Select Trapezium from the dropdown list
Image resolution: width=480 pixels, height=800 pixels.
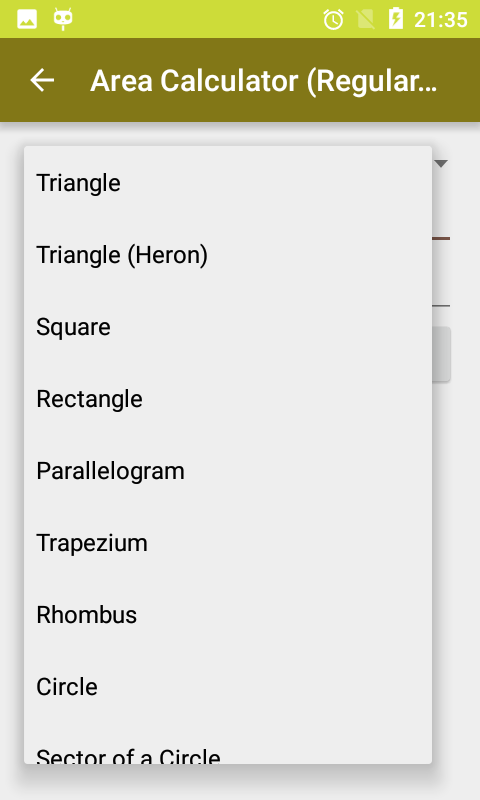pyautogui.click(x=228, y=542)
